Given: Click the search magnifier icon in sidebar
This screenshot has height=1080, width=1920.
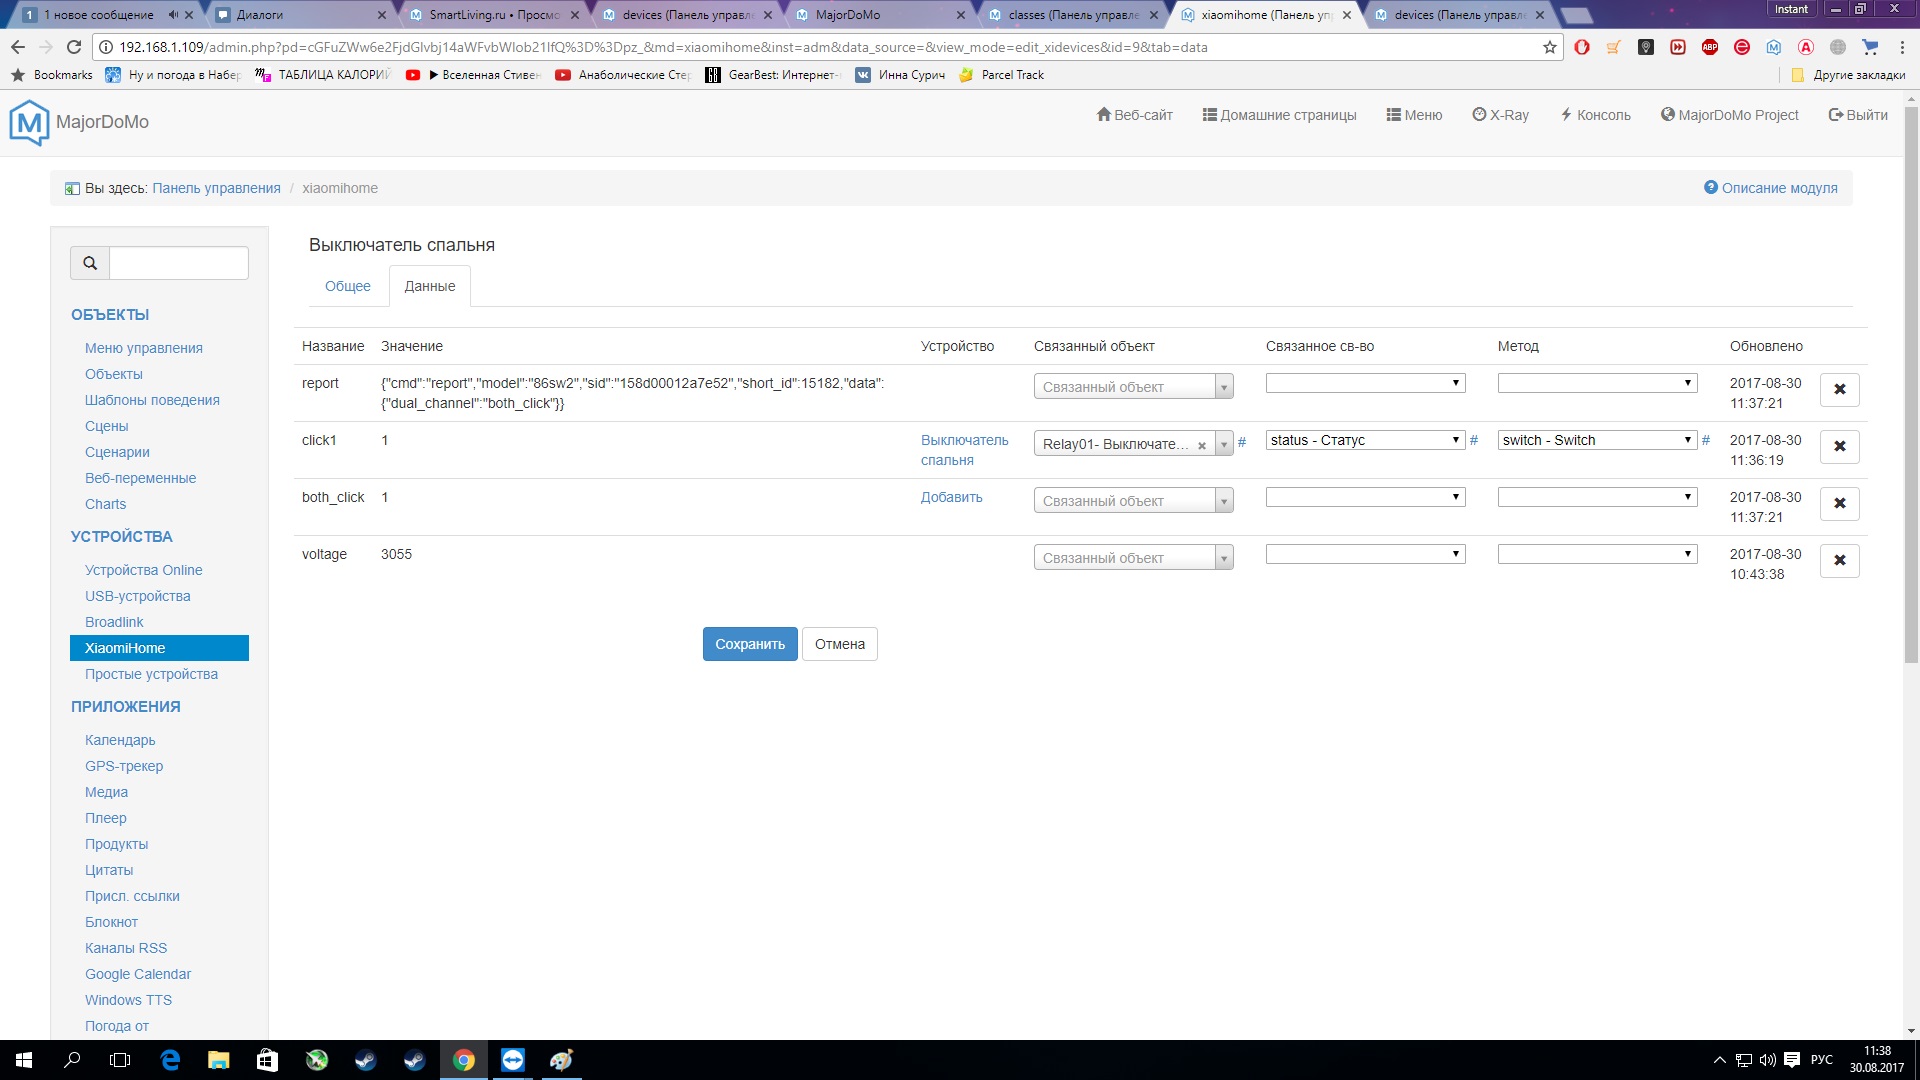Looking at the screenshot, I should (x=90, y=263).
